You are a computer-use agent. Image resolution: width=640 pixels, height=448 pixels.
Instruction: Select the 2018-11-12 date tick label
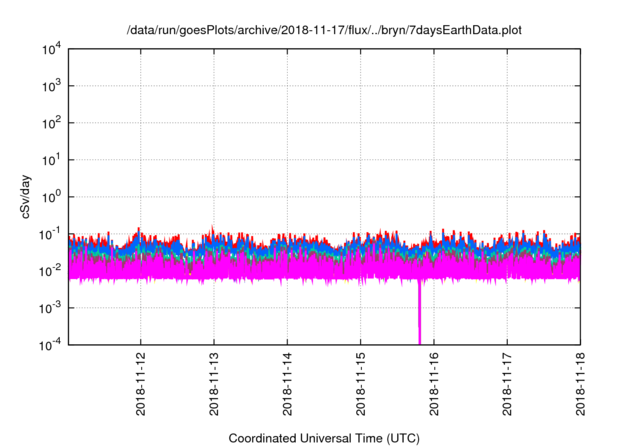(140, 385)
